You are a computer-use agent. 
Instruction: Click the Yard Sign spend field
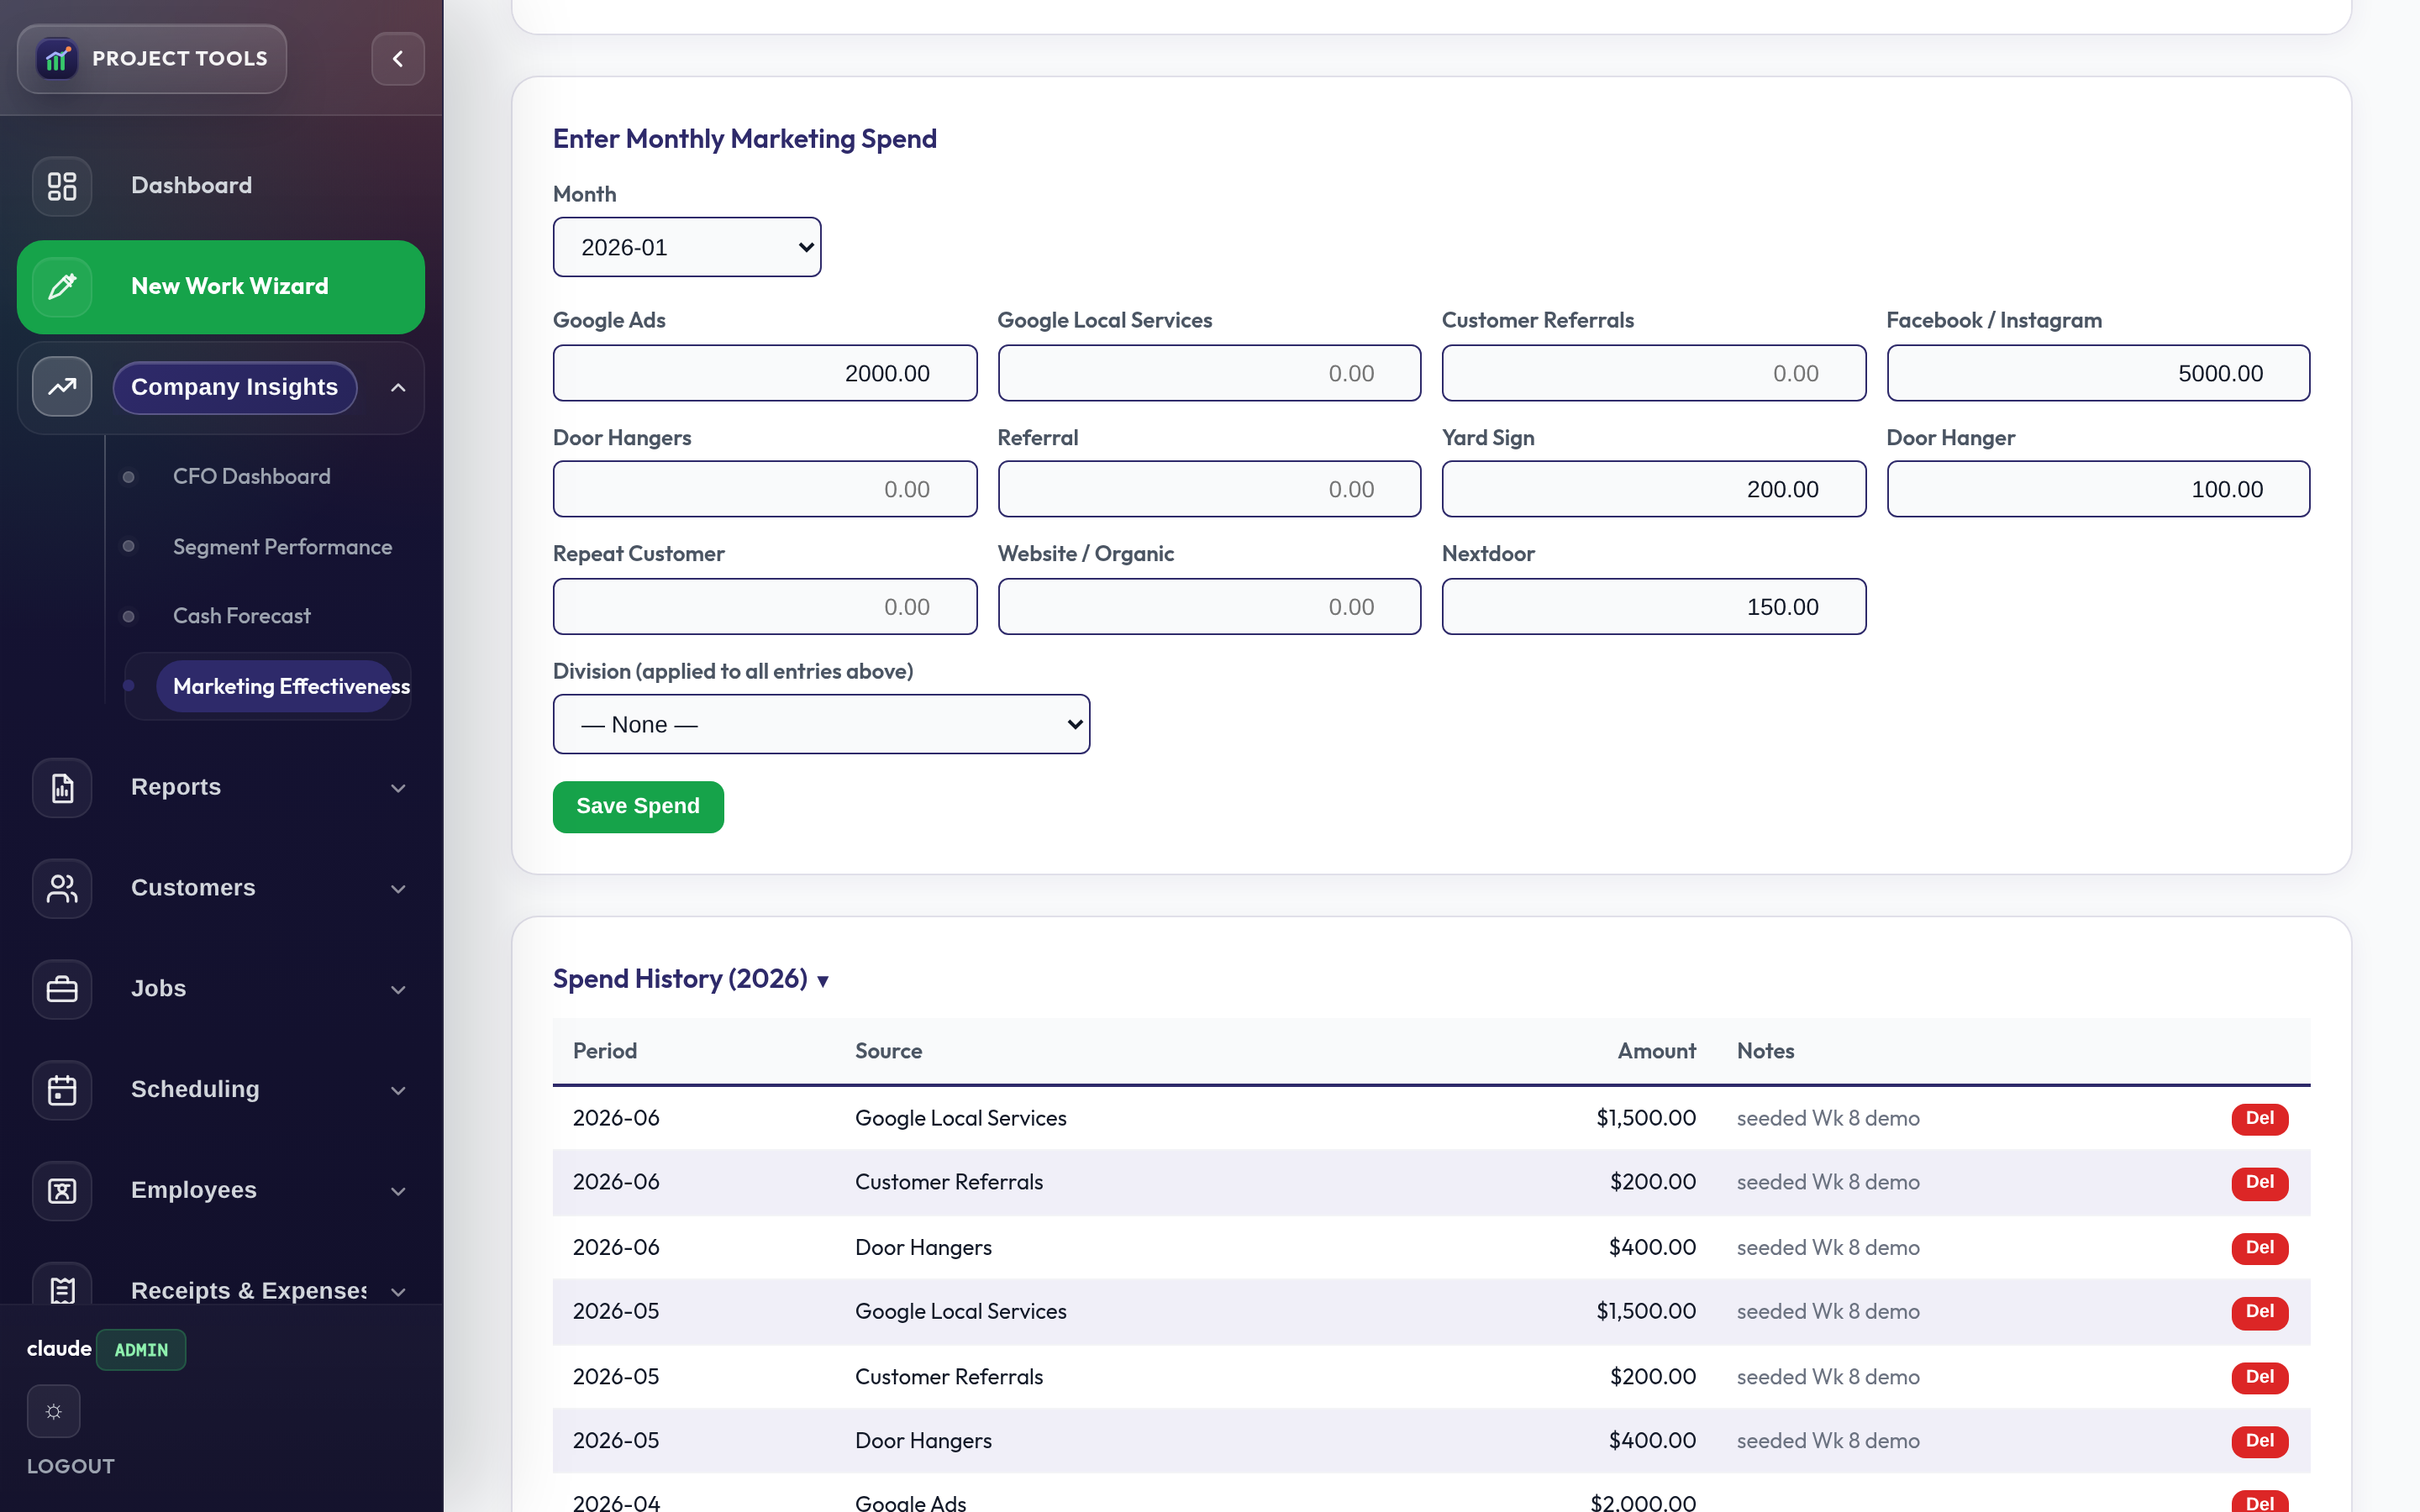point(1654,489)
